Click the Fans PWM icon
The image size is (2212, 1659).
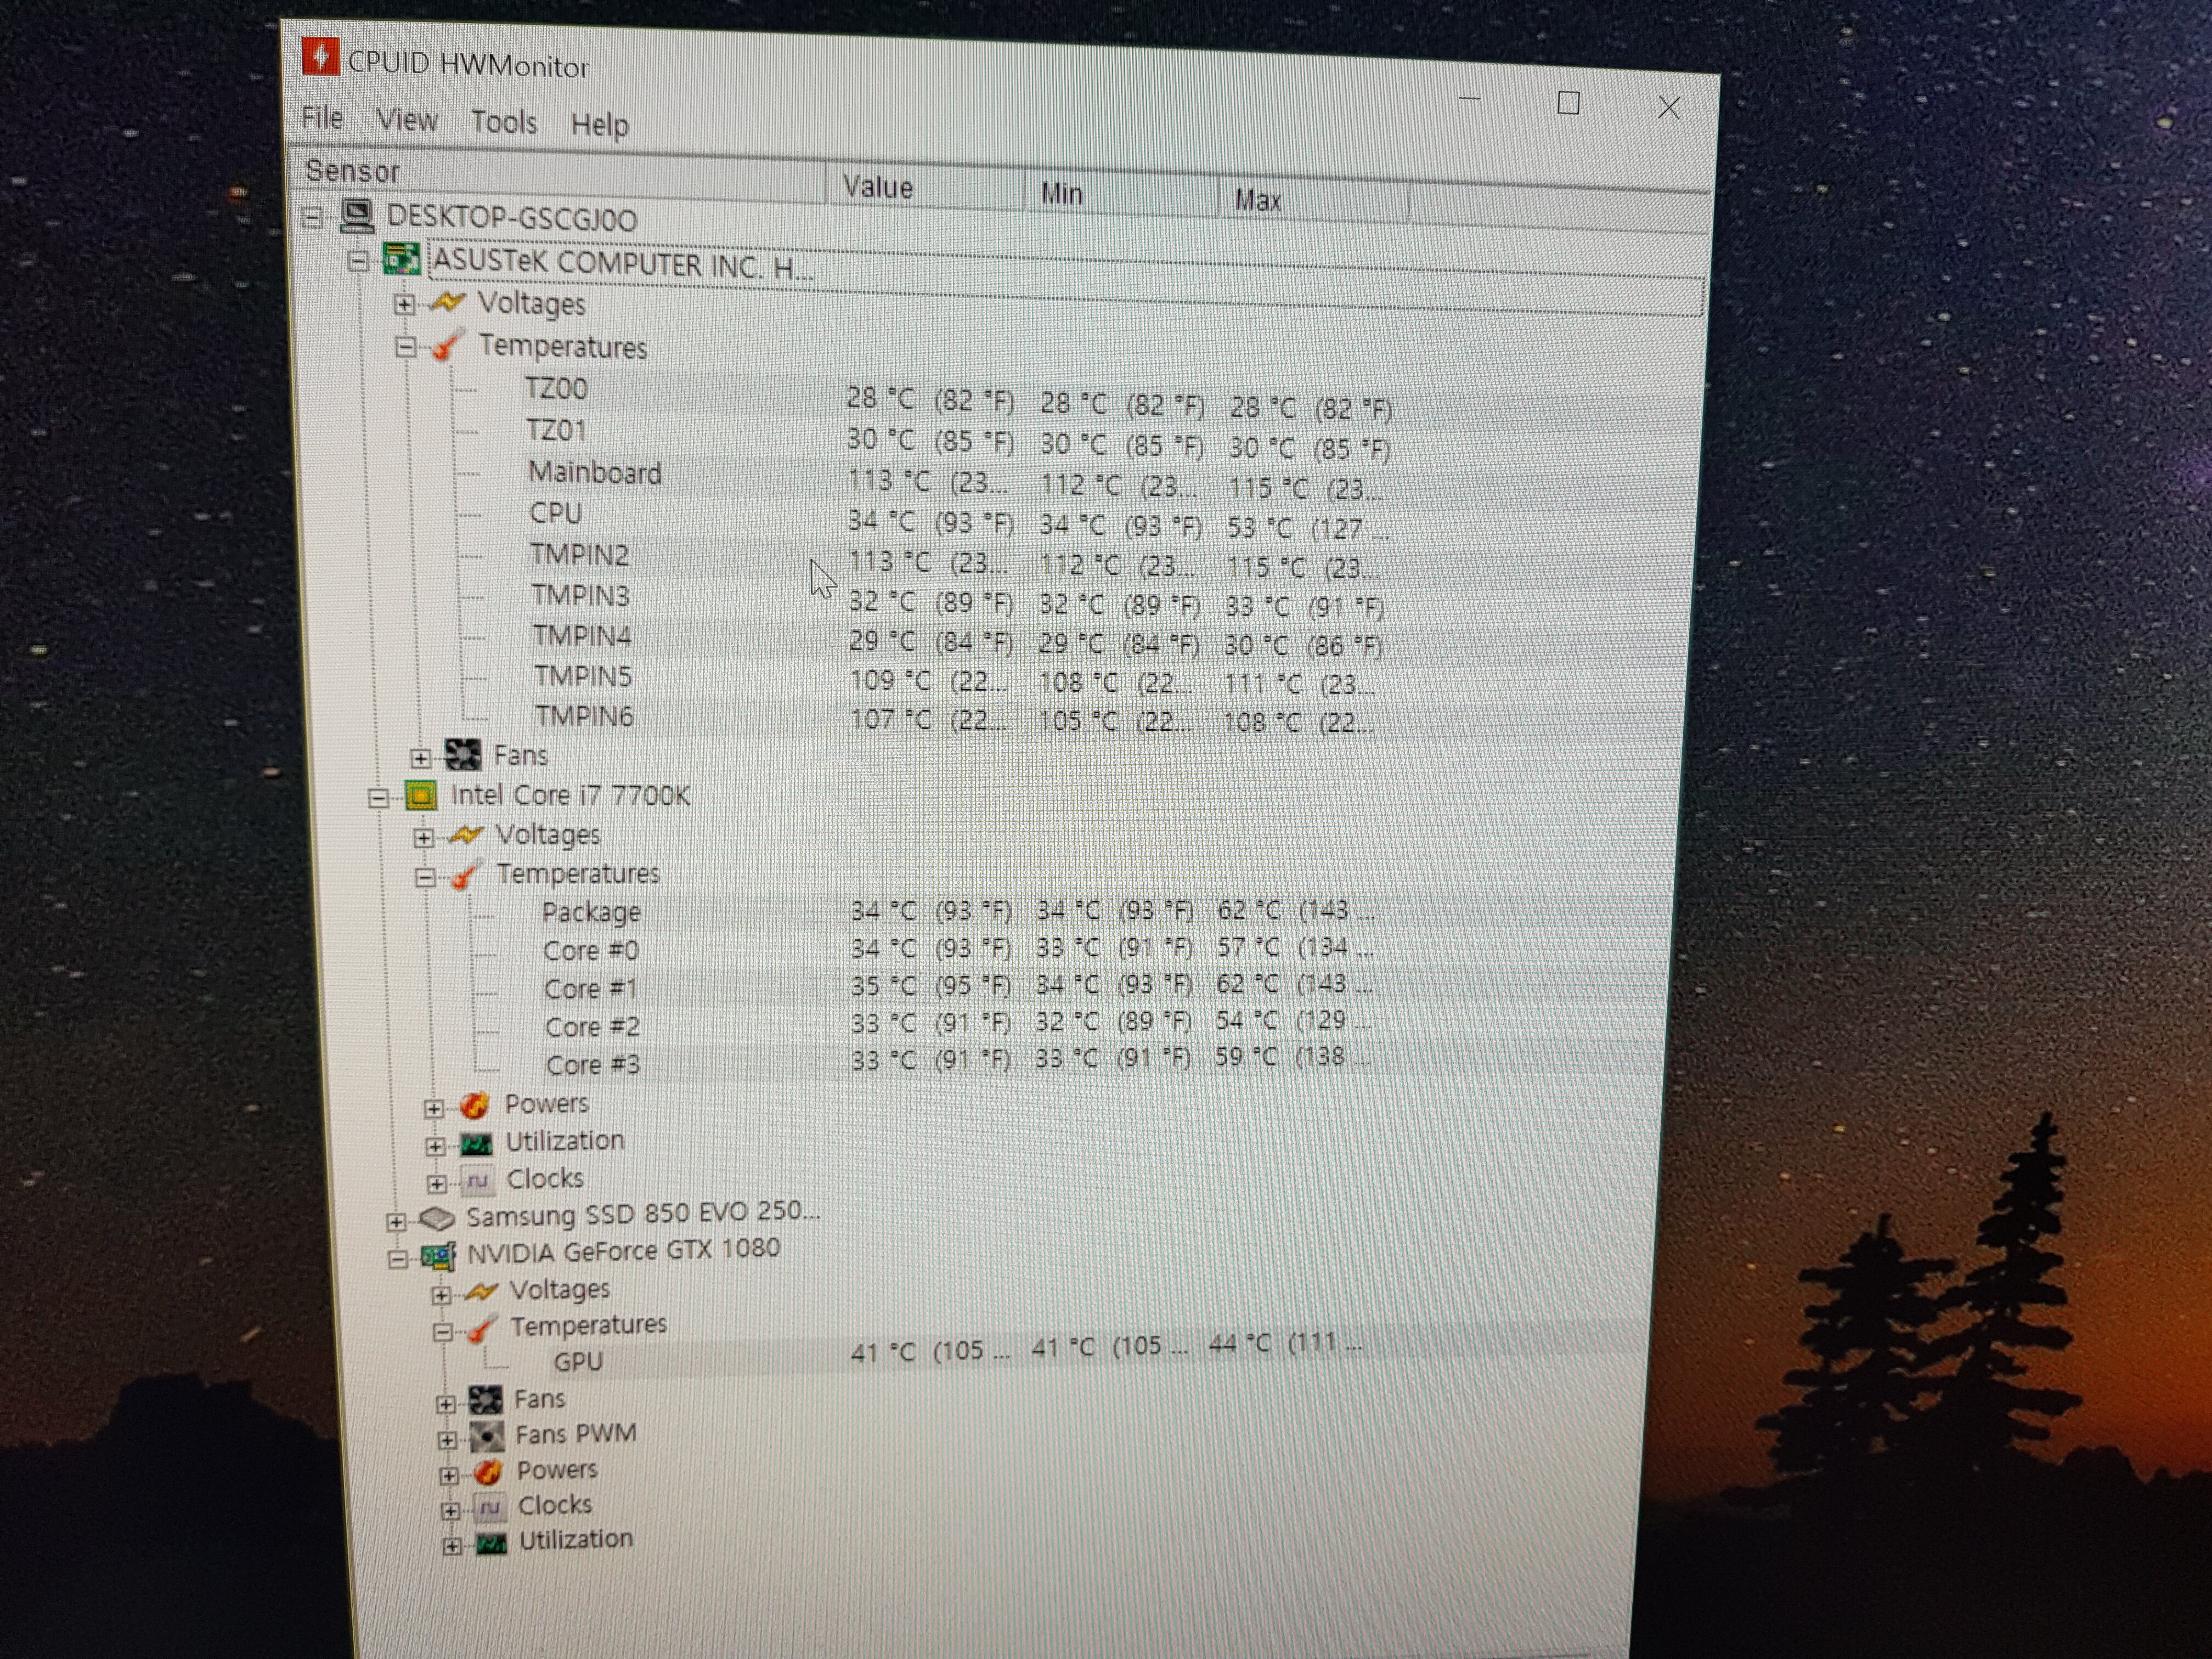click(x=487, y=1436)
